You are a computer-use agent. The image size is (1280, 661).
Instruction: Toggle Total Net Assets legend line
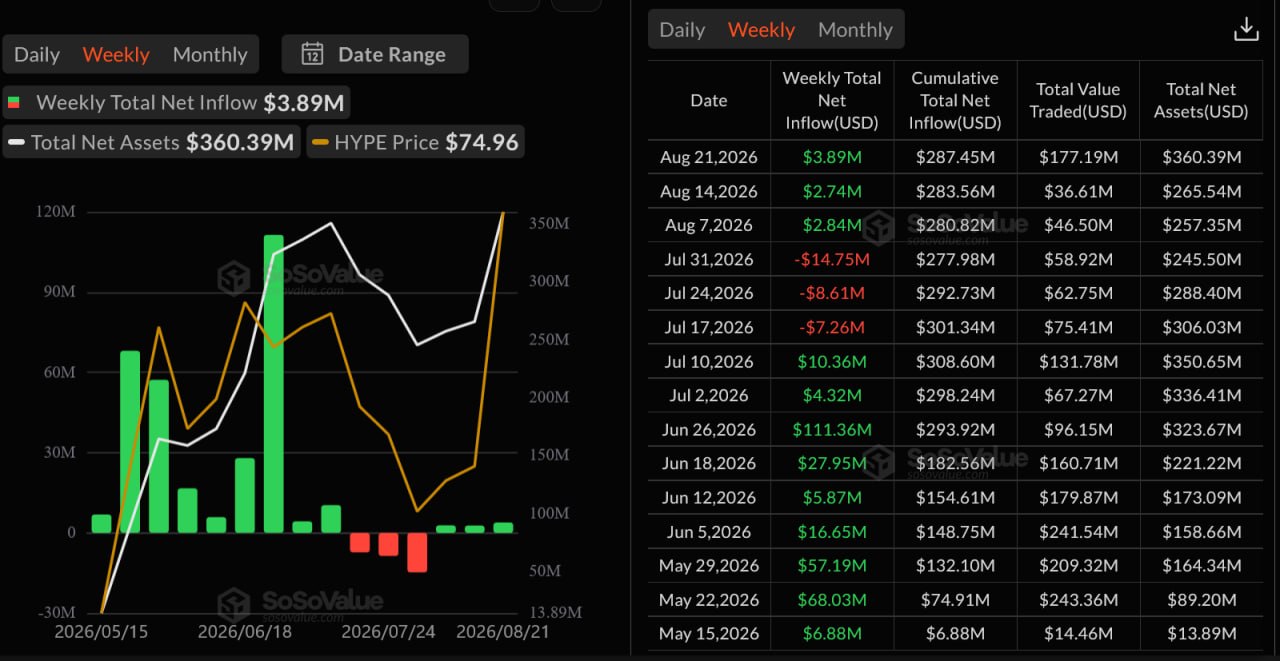[152, 142]
